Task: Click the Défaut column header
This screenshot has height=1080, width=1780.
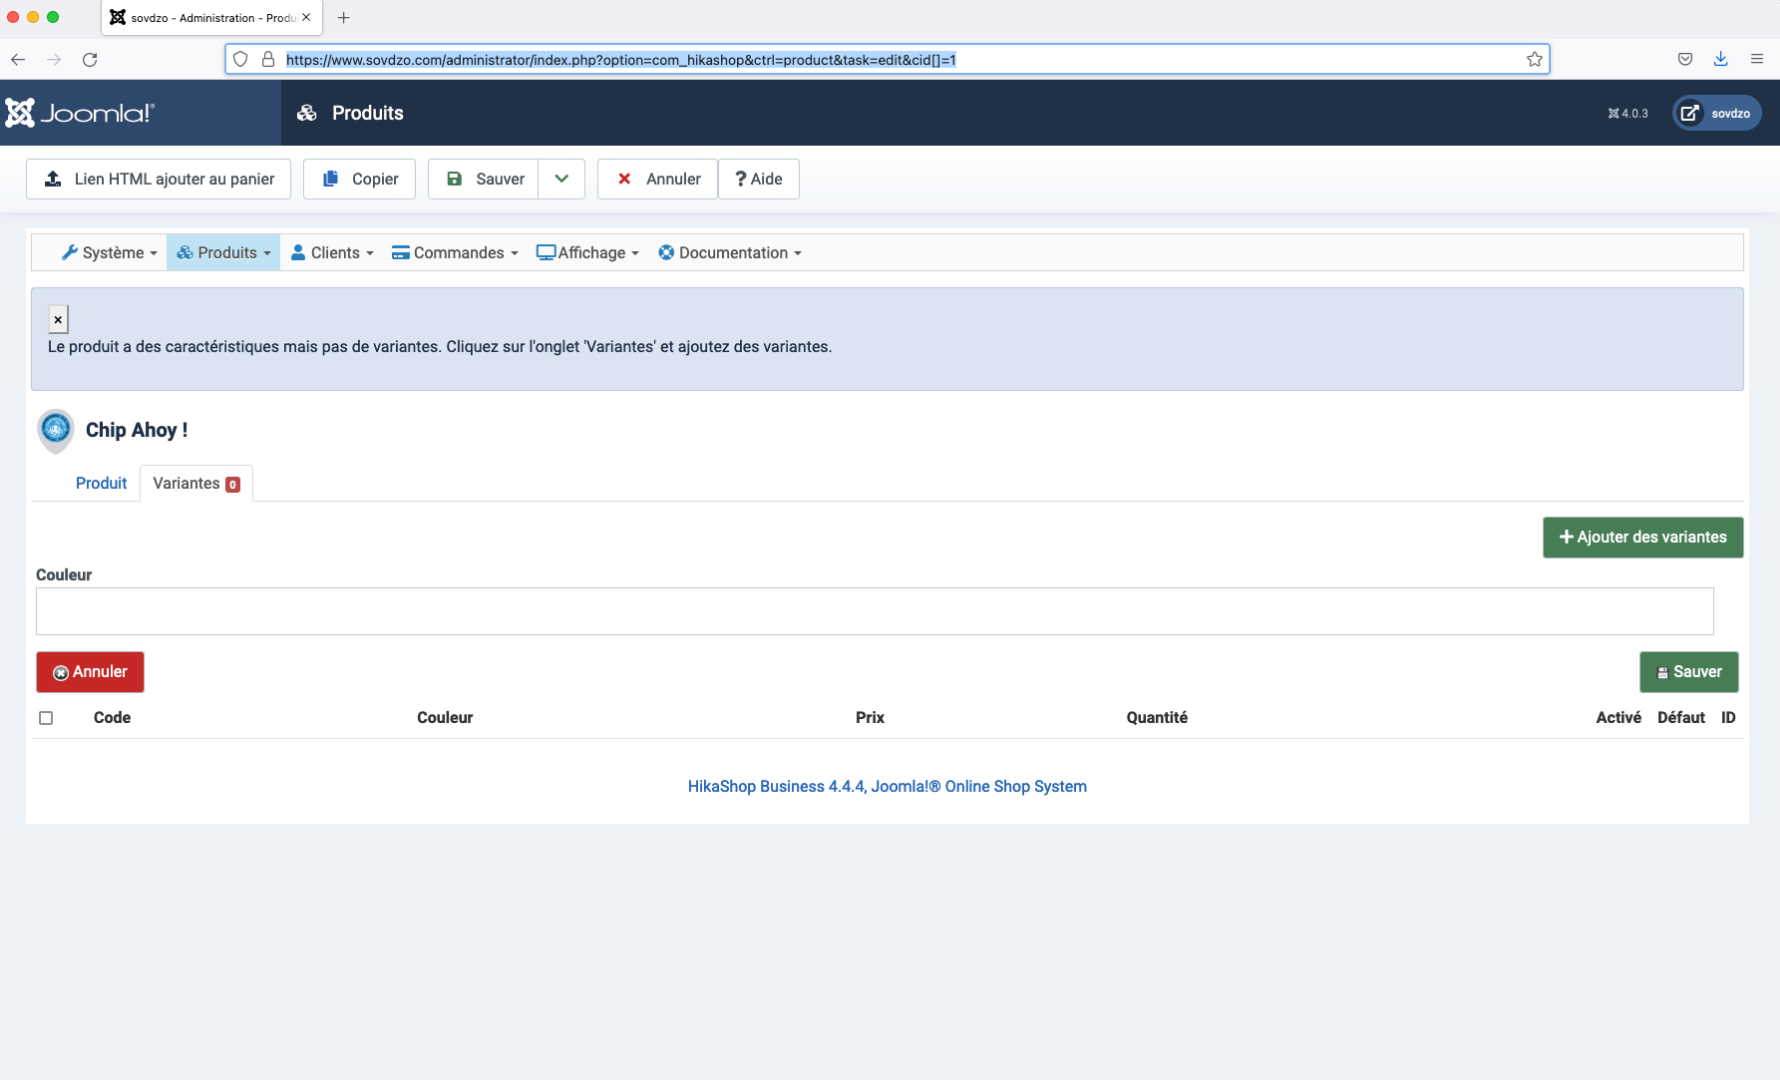Action: pos(1681,718)
